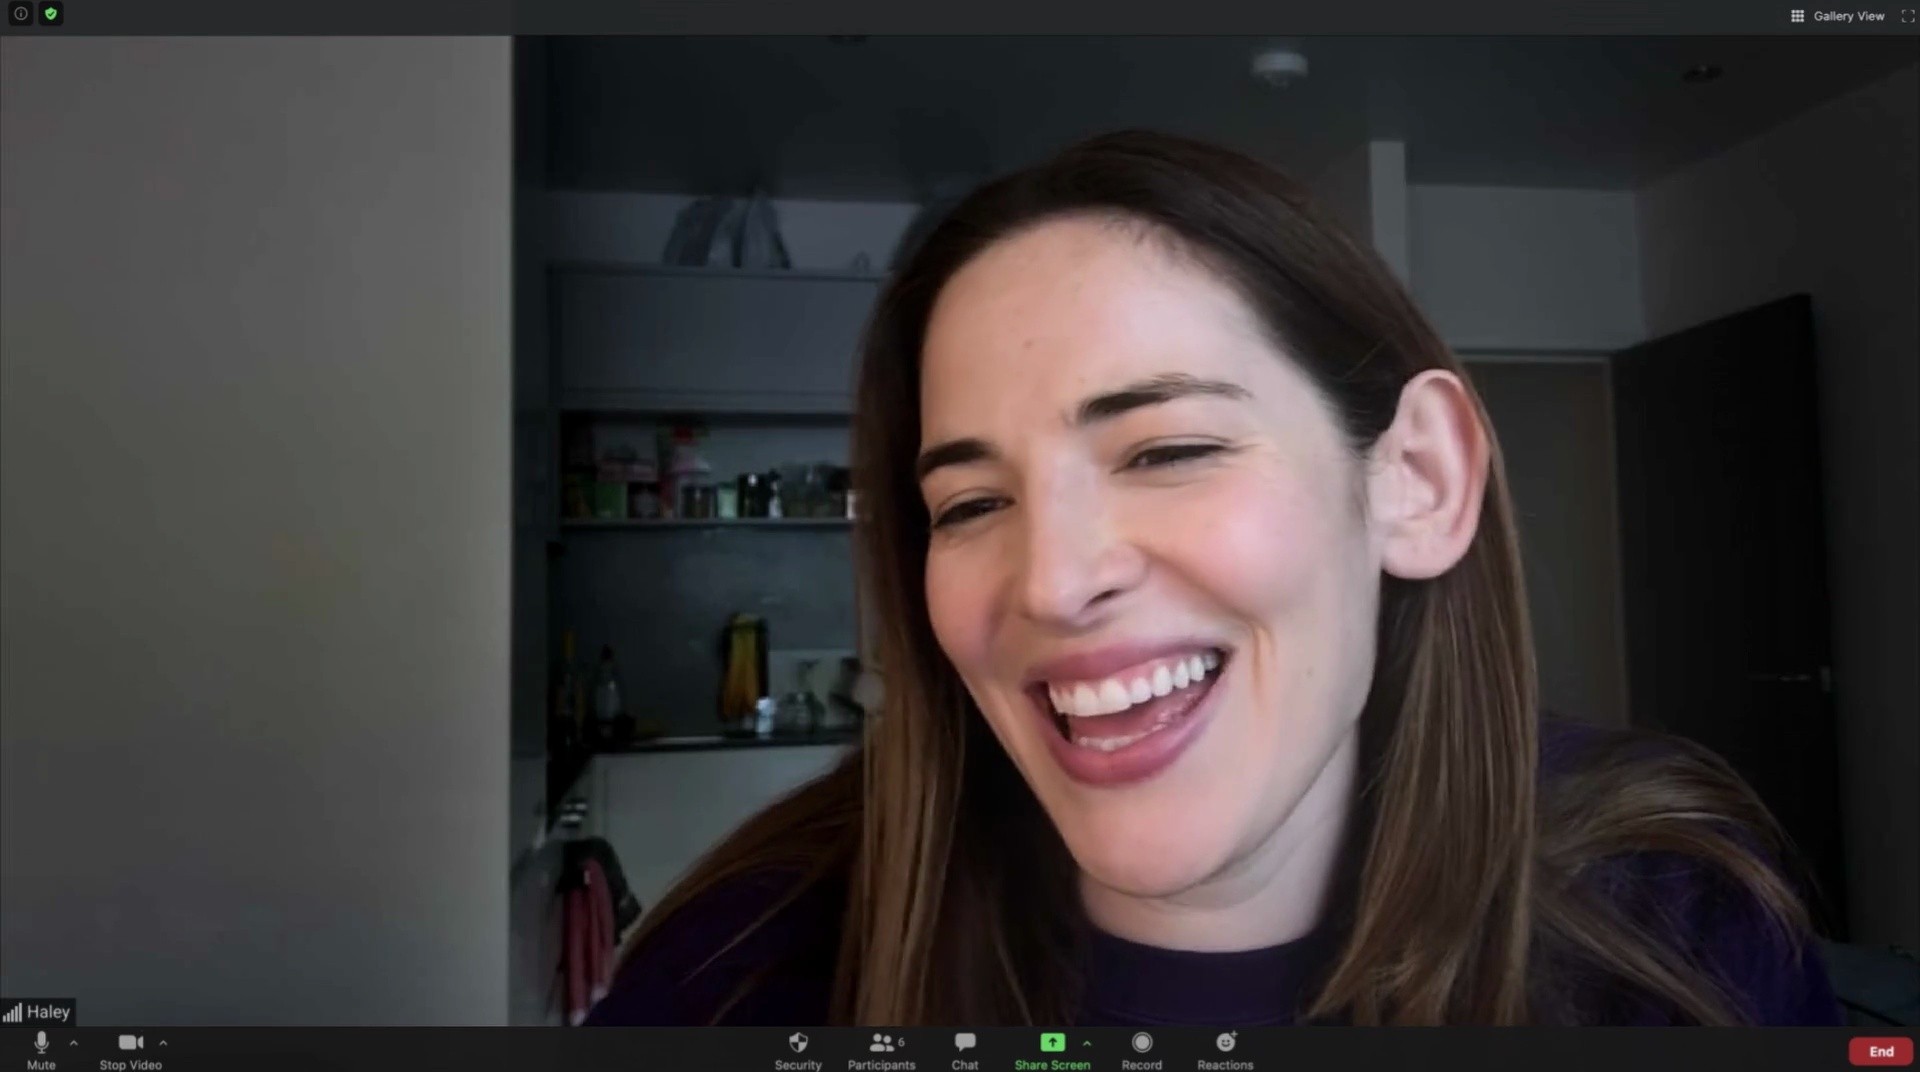The width and height of the screenshot is (1920, 1072).
Task: Start recording with Record button
Action: 1142,1050
